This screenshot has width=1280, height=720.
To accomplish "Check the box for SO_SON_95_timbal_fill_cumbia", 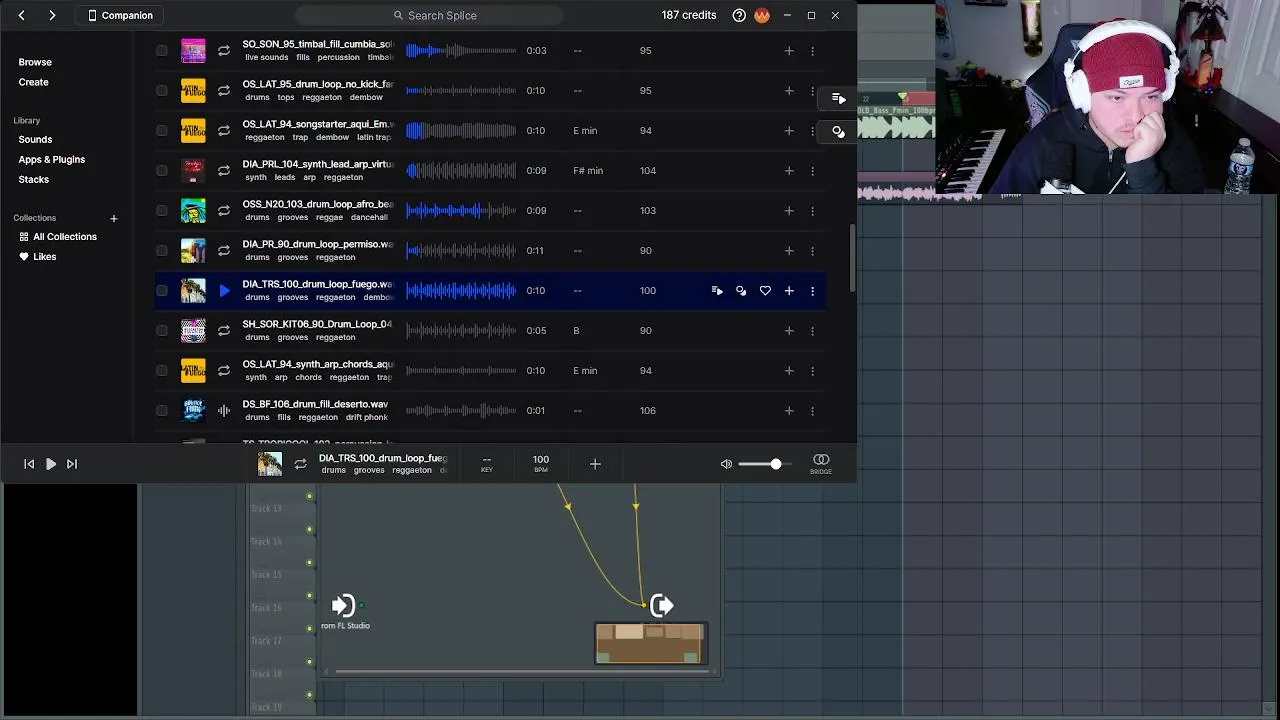I will (x=162, y=51).
